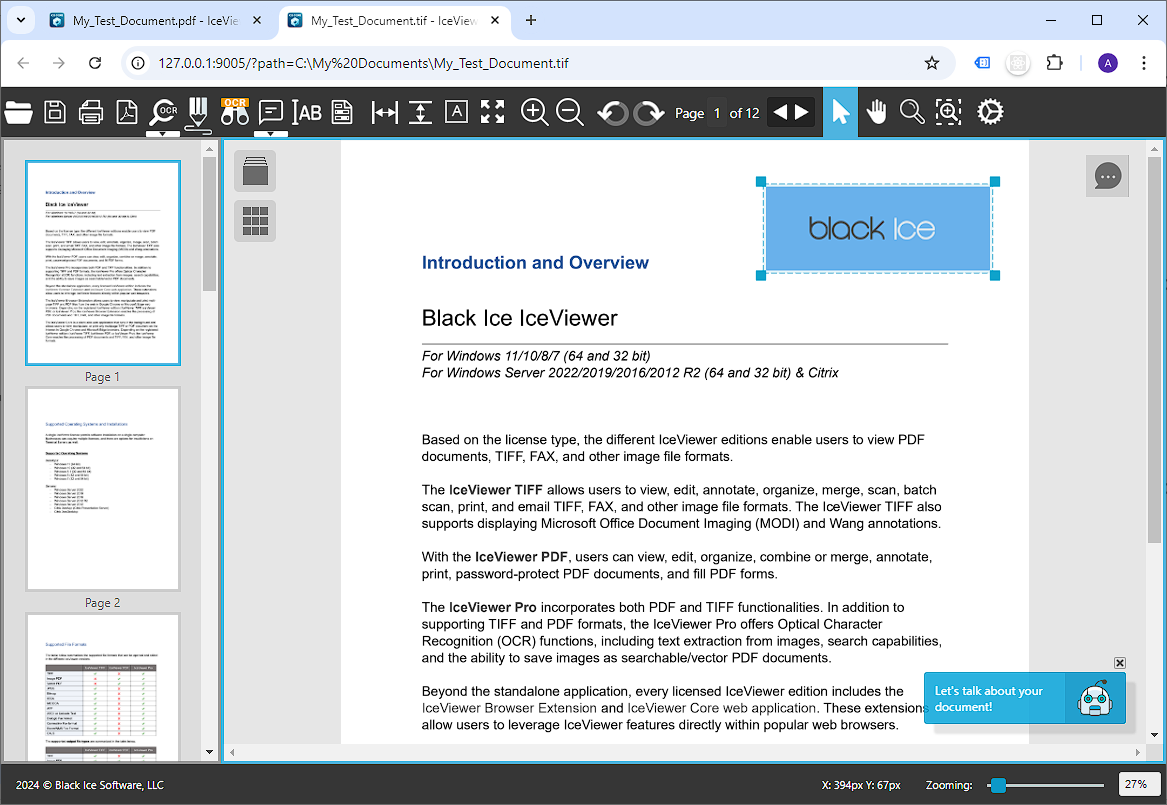
Task: Click the address bar URL
Action: pyautogui.click(x=363, y=63)
